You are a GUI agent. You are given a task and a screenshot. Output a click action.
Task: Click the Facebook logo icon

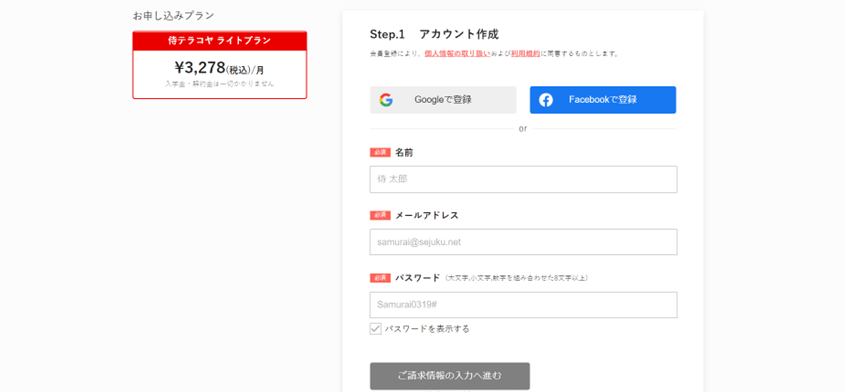(x=545, y=100)
